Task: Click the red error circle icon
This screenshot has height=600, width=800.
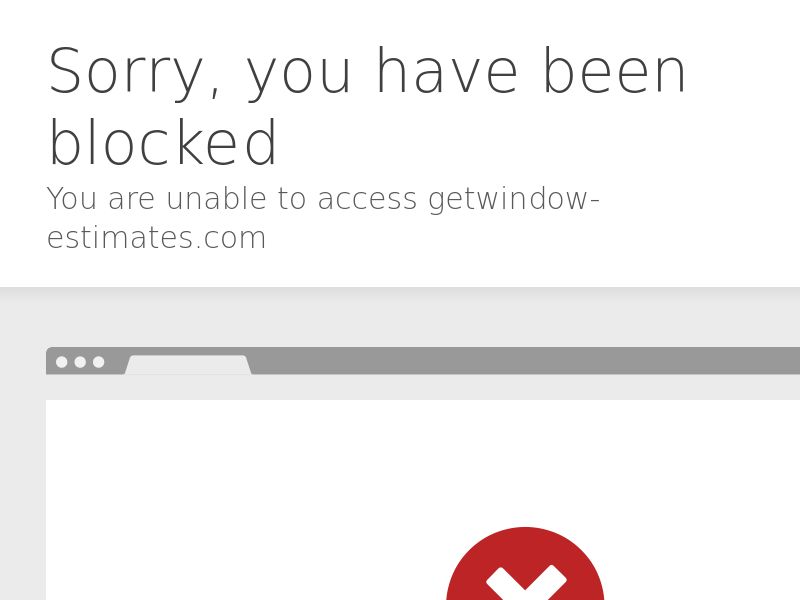Action: tap(525, 564)
